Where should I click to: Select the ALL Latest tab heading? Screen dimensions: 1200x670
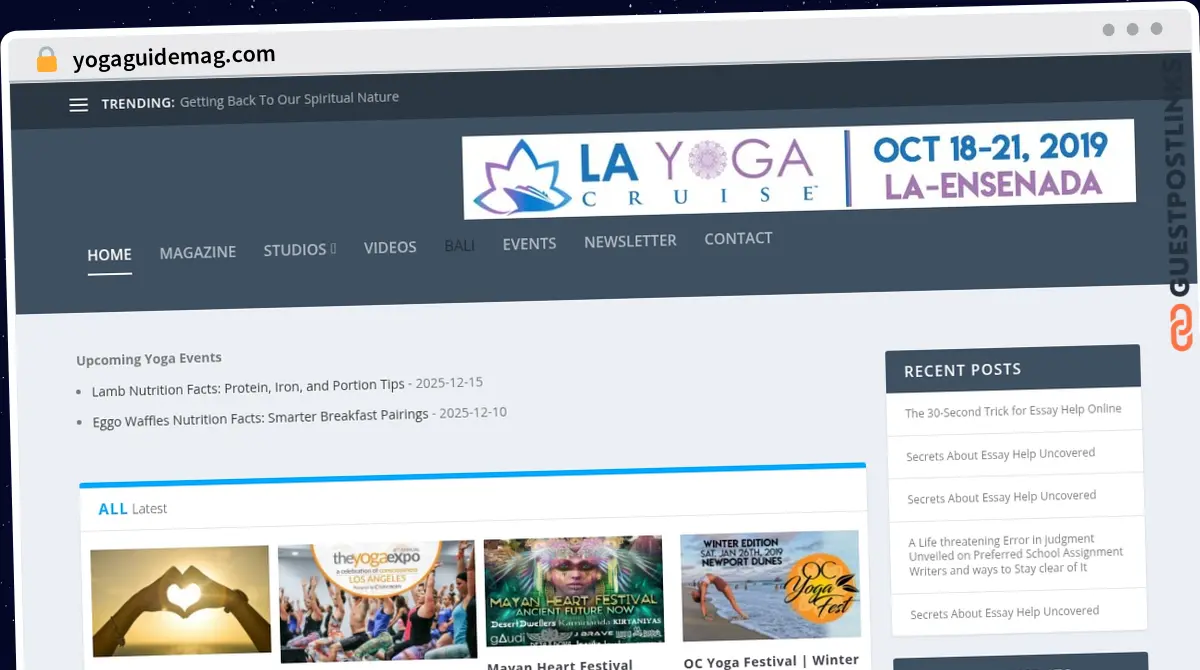(x=132, y=509)
